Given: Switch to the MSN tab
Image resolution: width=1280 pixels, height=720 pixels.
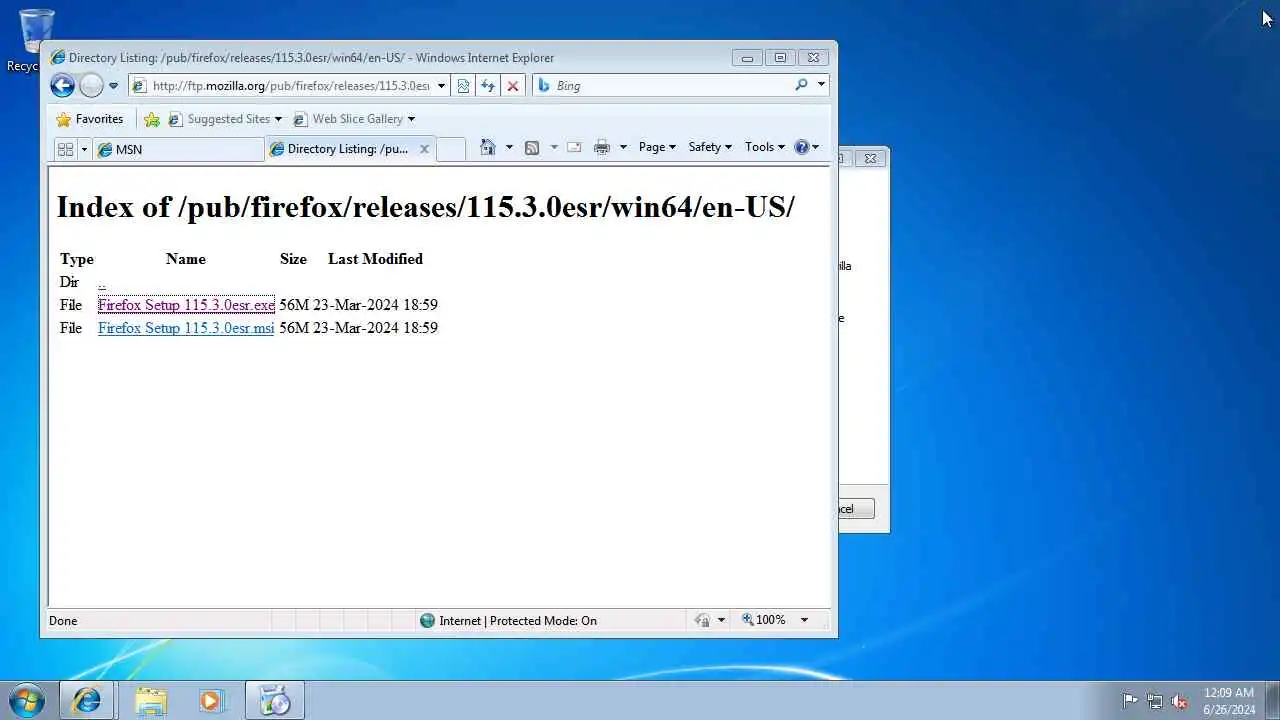Looking at the screenshot, I should (178, 149).
